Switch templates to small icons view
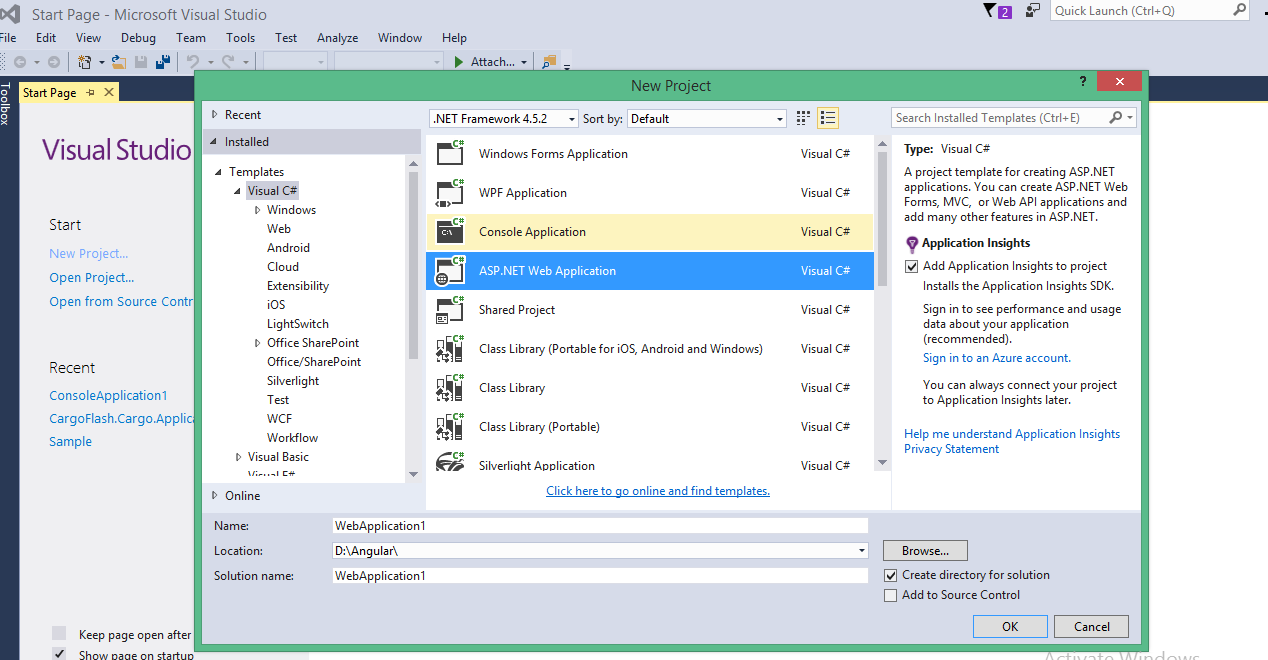 (803, 118)
